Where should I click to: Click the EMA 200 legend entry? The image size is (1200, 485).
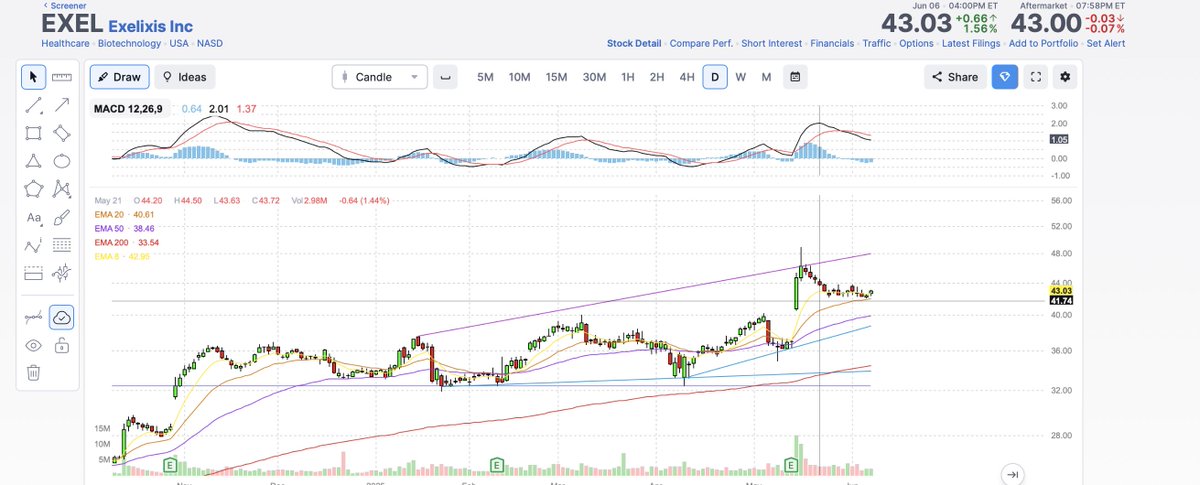tap(126, 242)
